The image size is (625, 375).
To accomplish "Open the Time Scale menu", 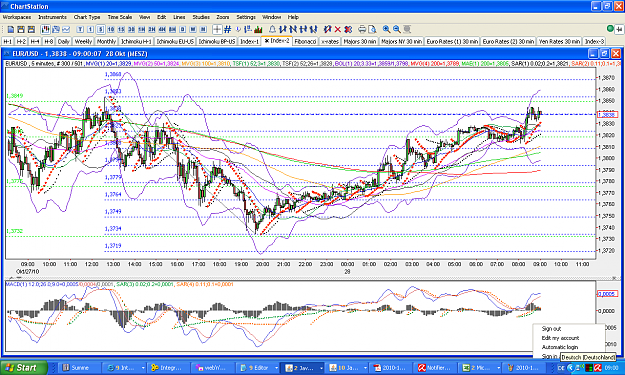I will pos(120,17).
